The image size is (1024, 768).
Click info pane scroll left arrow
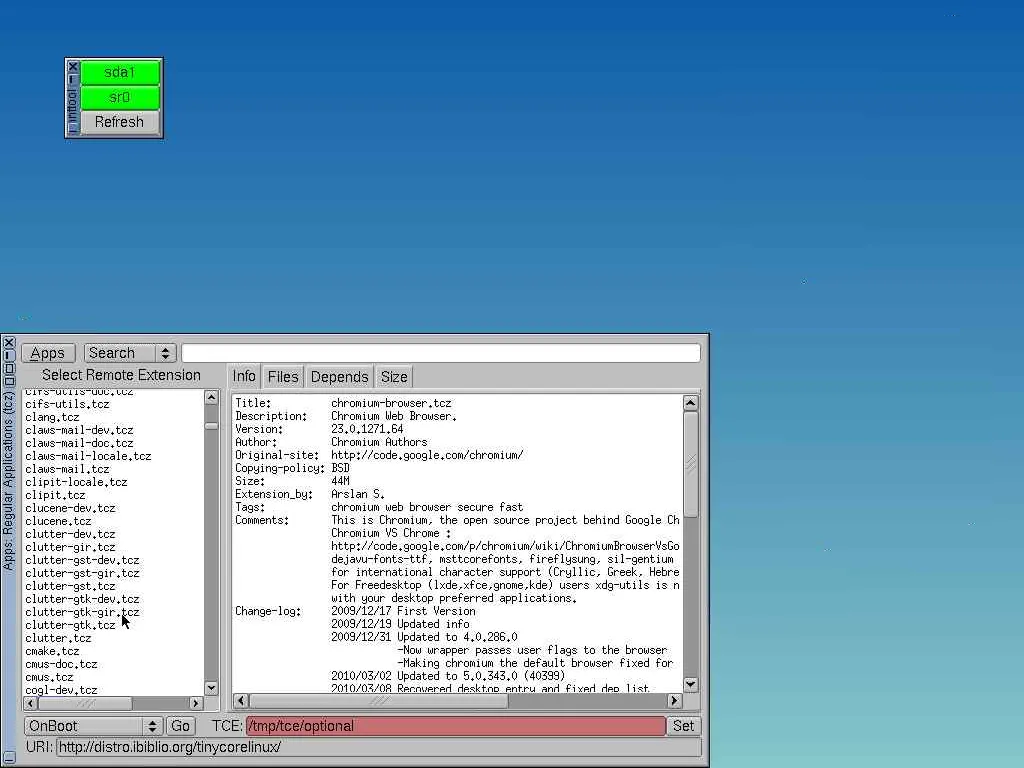tap(240, 701)
